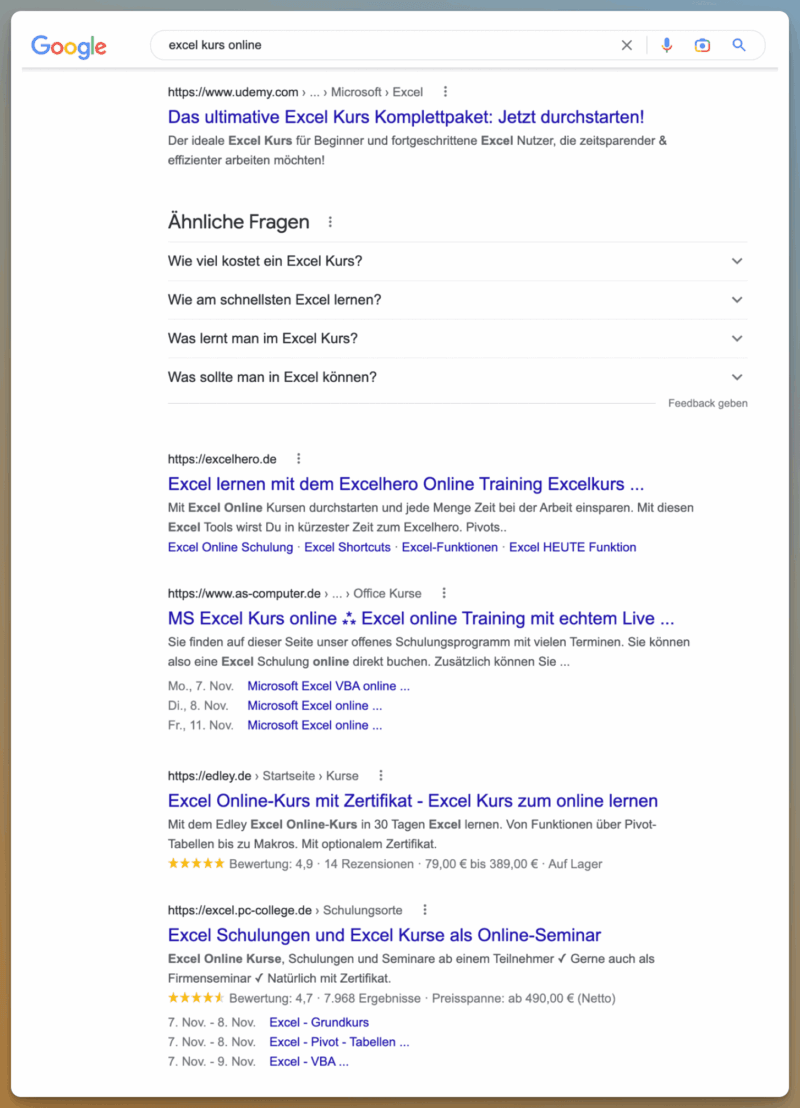Open the three-dot menu beside excelhero.de
Viewport: 800px width, 1108px height.
click(298, 458)
